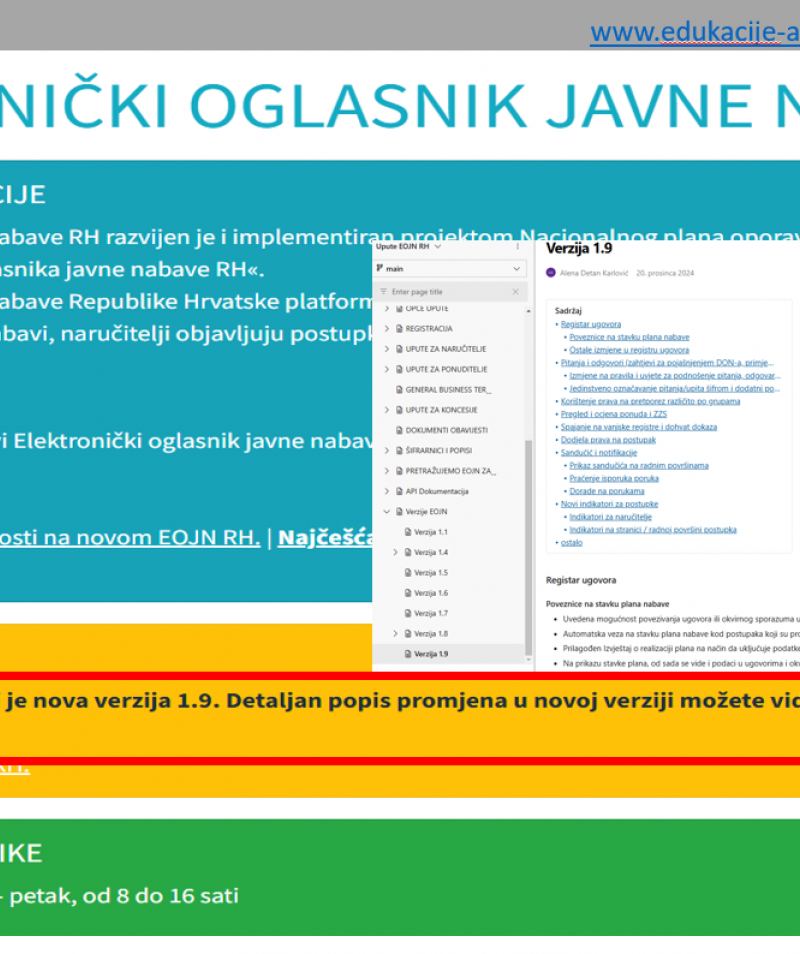Open Sandučić i notifikacije link
The image size is (800, 954).
(x=599, y=453)
